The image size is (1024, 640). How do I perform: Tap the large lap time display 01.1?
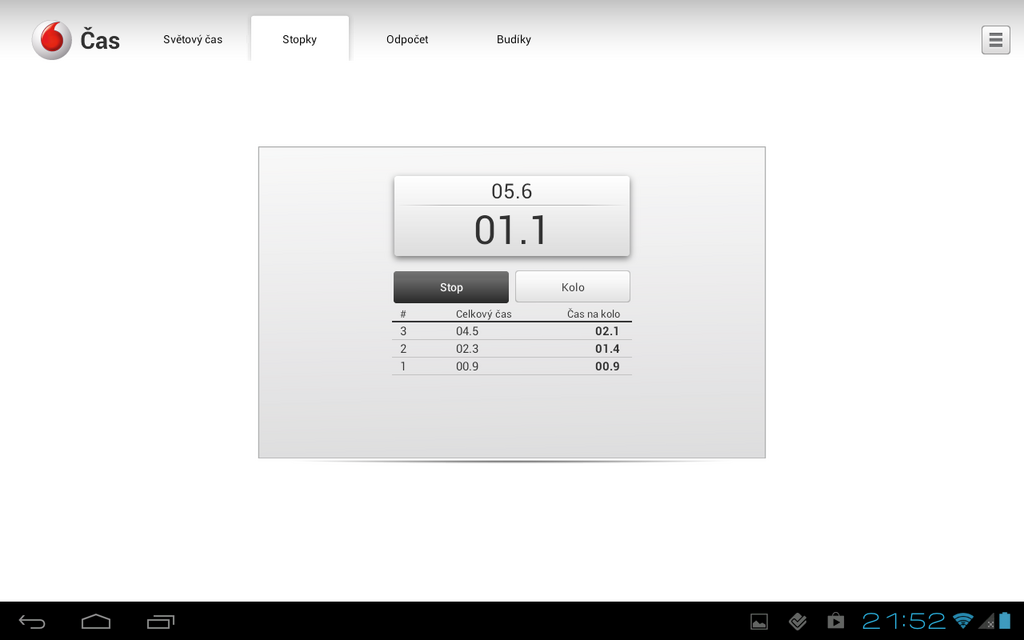click(x=511, y=230)
